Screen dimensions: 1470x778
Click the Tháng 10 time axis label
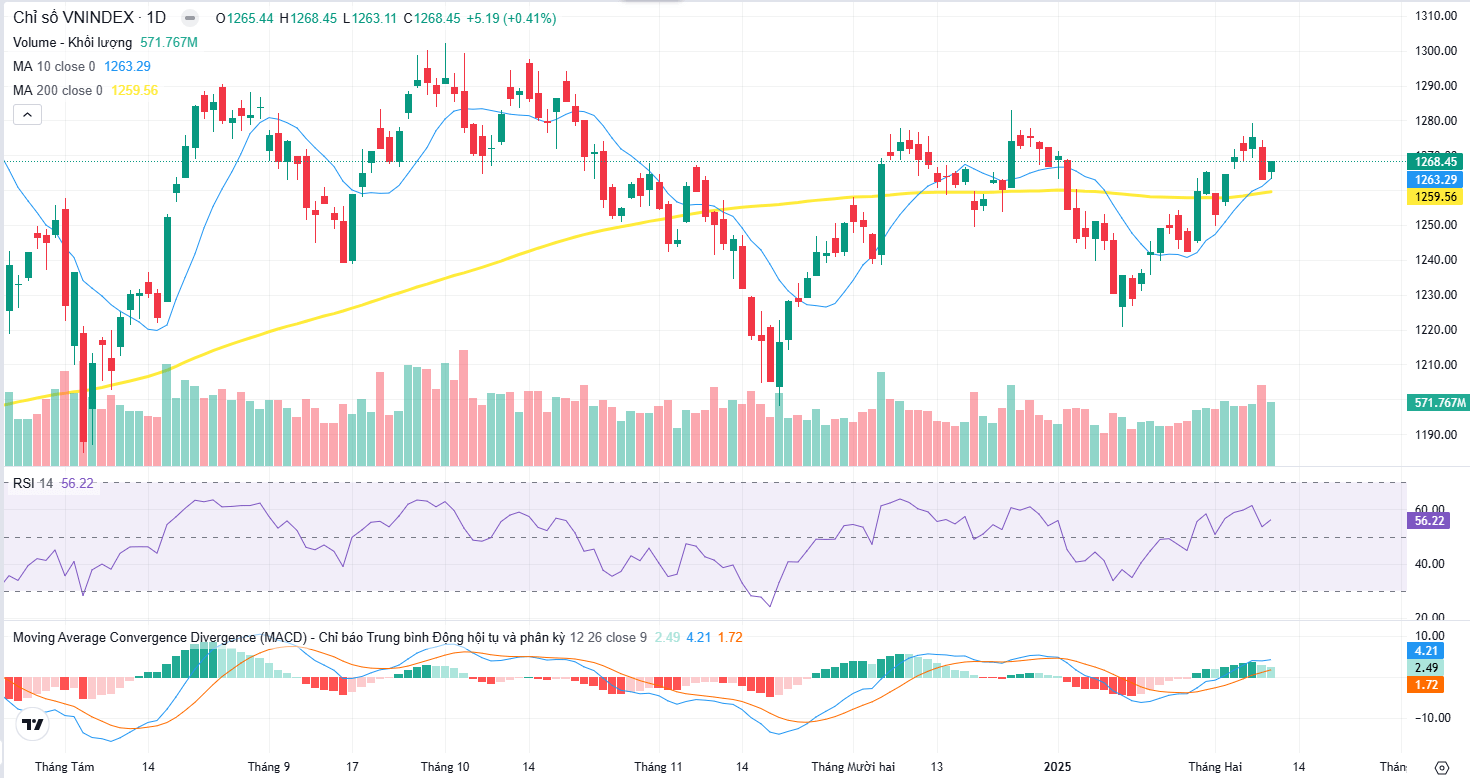click(445, 767)
